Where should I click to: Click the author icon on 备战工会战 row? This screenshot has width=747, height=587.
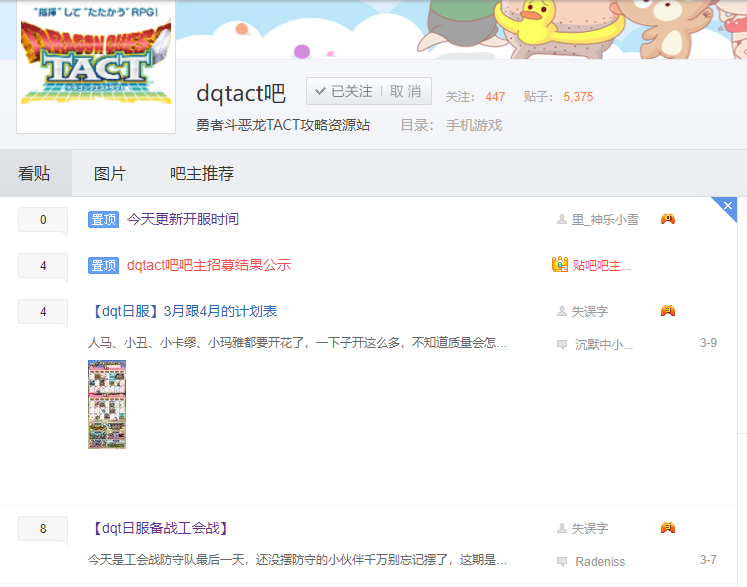click(562, 528)
